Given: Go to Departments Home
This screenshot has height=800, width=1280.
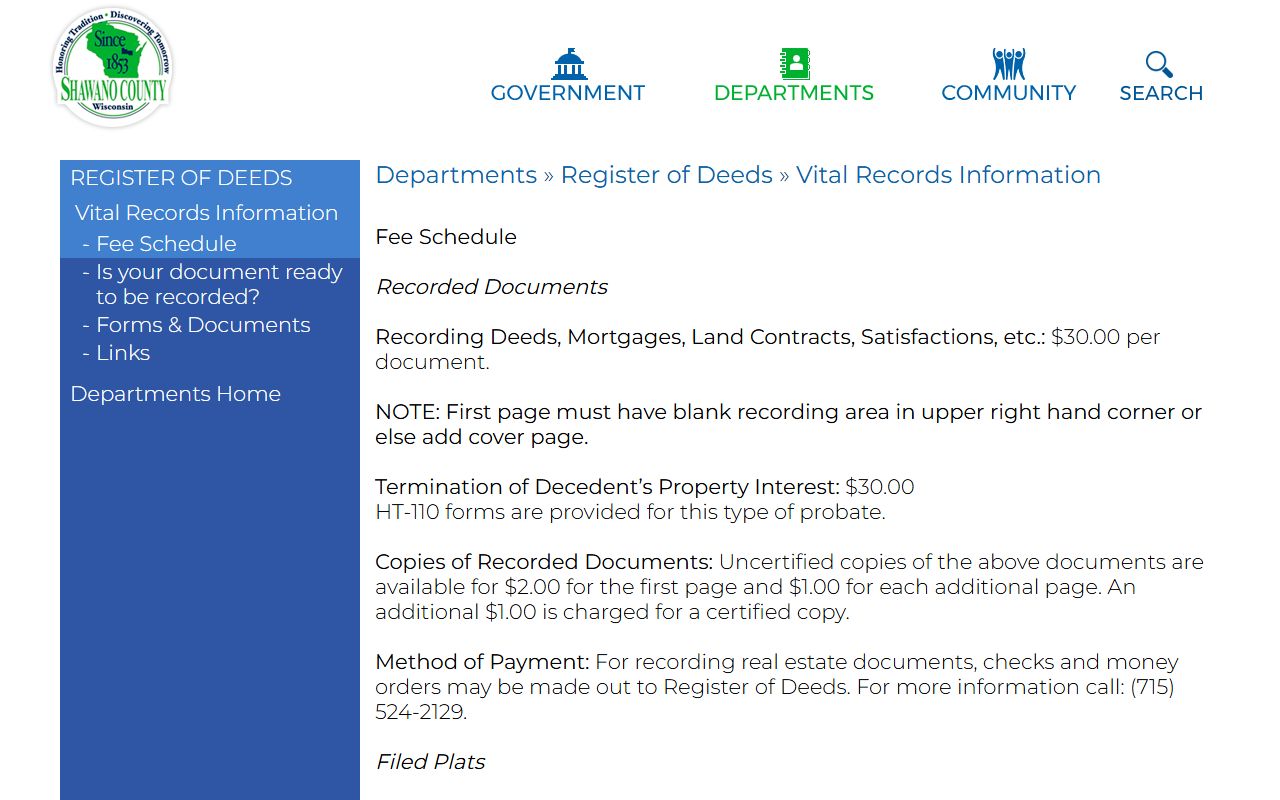Looking at the screenshot, I should [x=175, y=394].
